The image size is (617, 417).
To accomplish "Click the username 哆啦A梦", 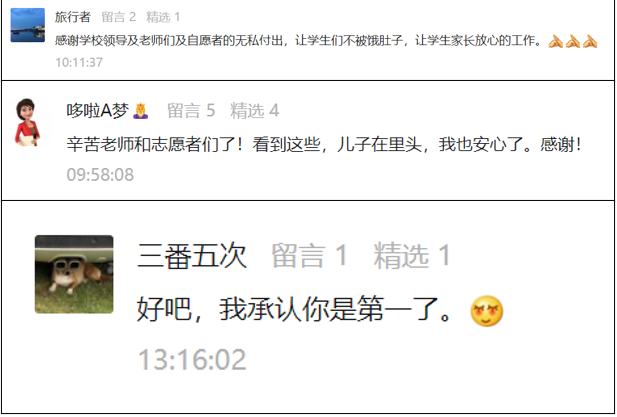I will [x=98, y=111].
